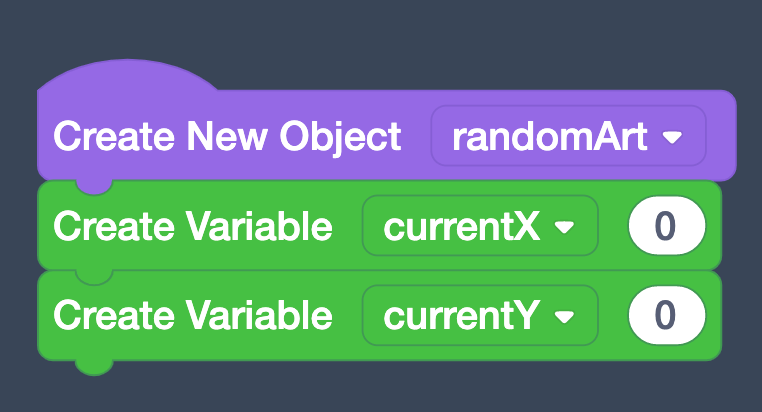This screenshot has height=412, width=762.
Task: Click the 0 value in currentX block
Action: pyautogui.click(x=666, y=228)
